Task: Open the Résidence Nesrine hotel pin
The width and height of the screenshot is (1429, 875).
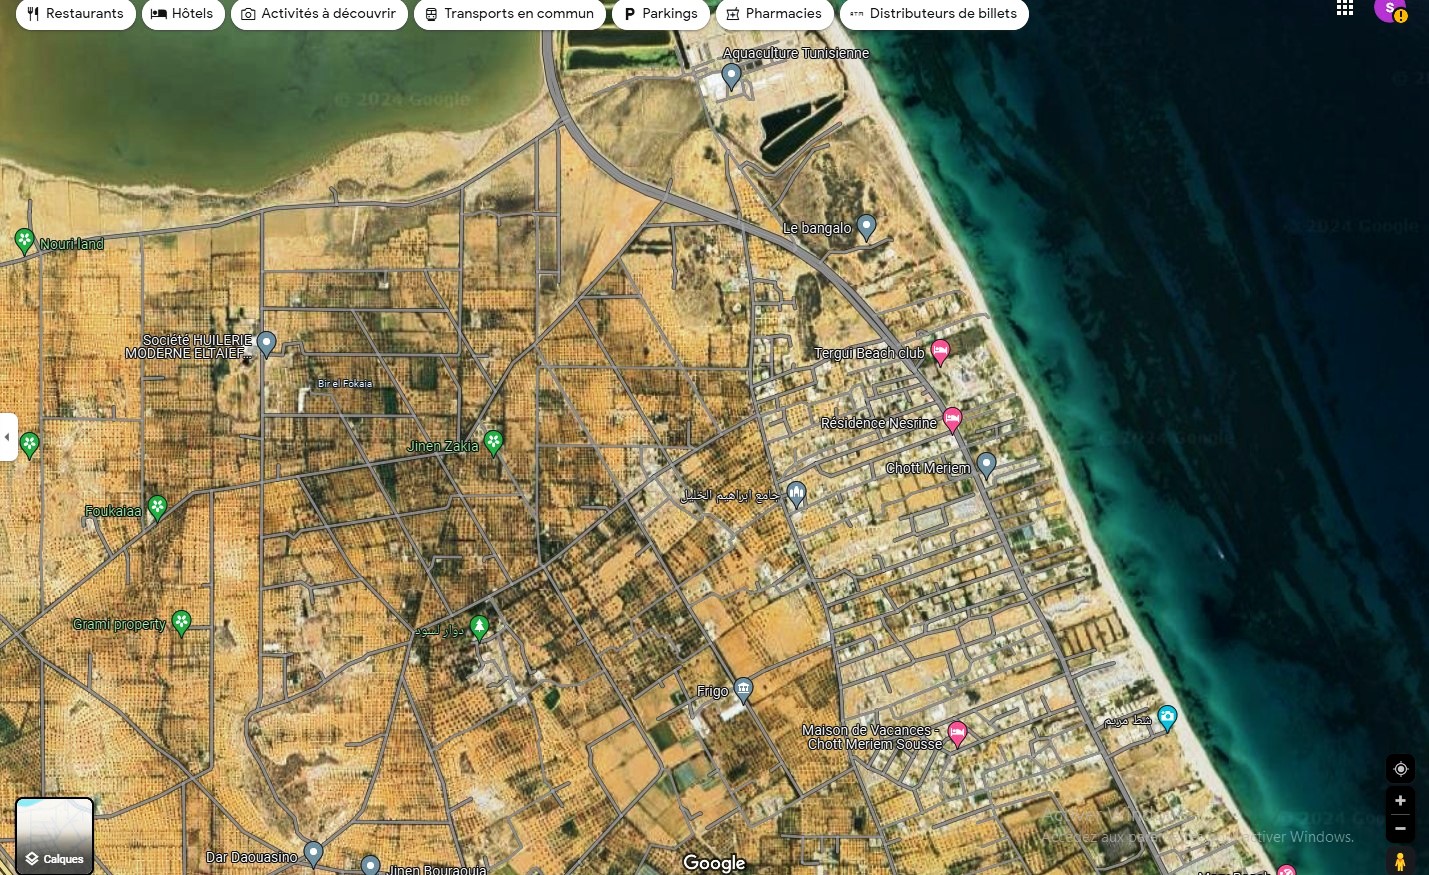Action: click(952, 419)
